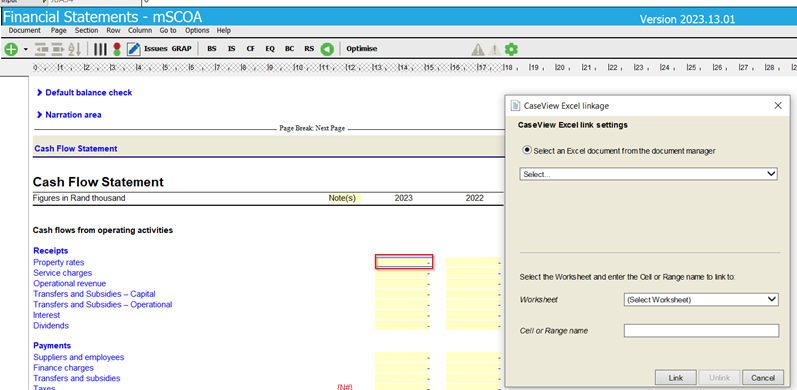Screen dimensions: 797x390
Task: Open the Section menu
Action: click(x=86, y=31)
